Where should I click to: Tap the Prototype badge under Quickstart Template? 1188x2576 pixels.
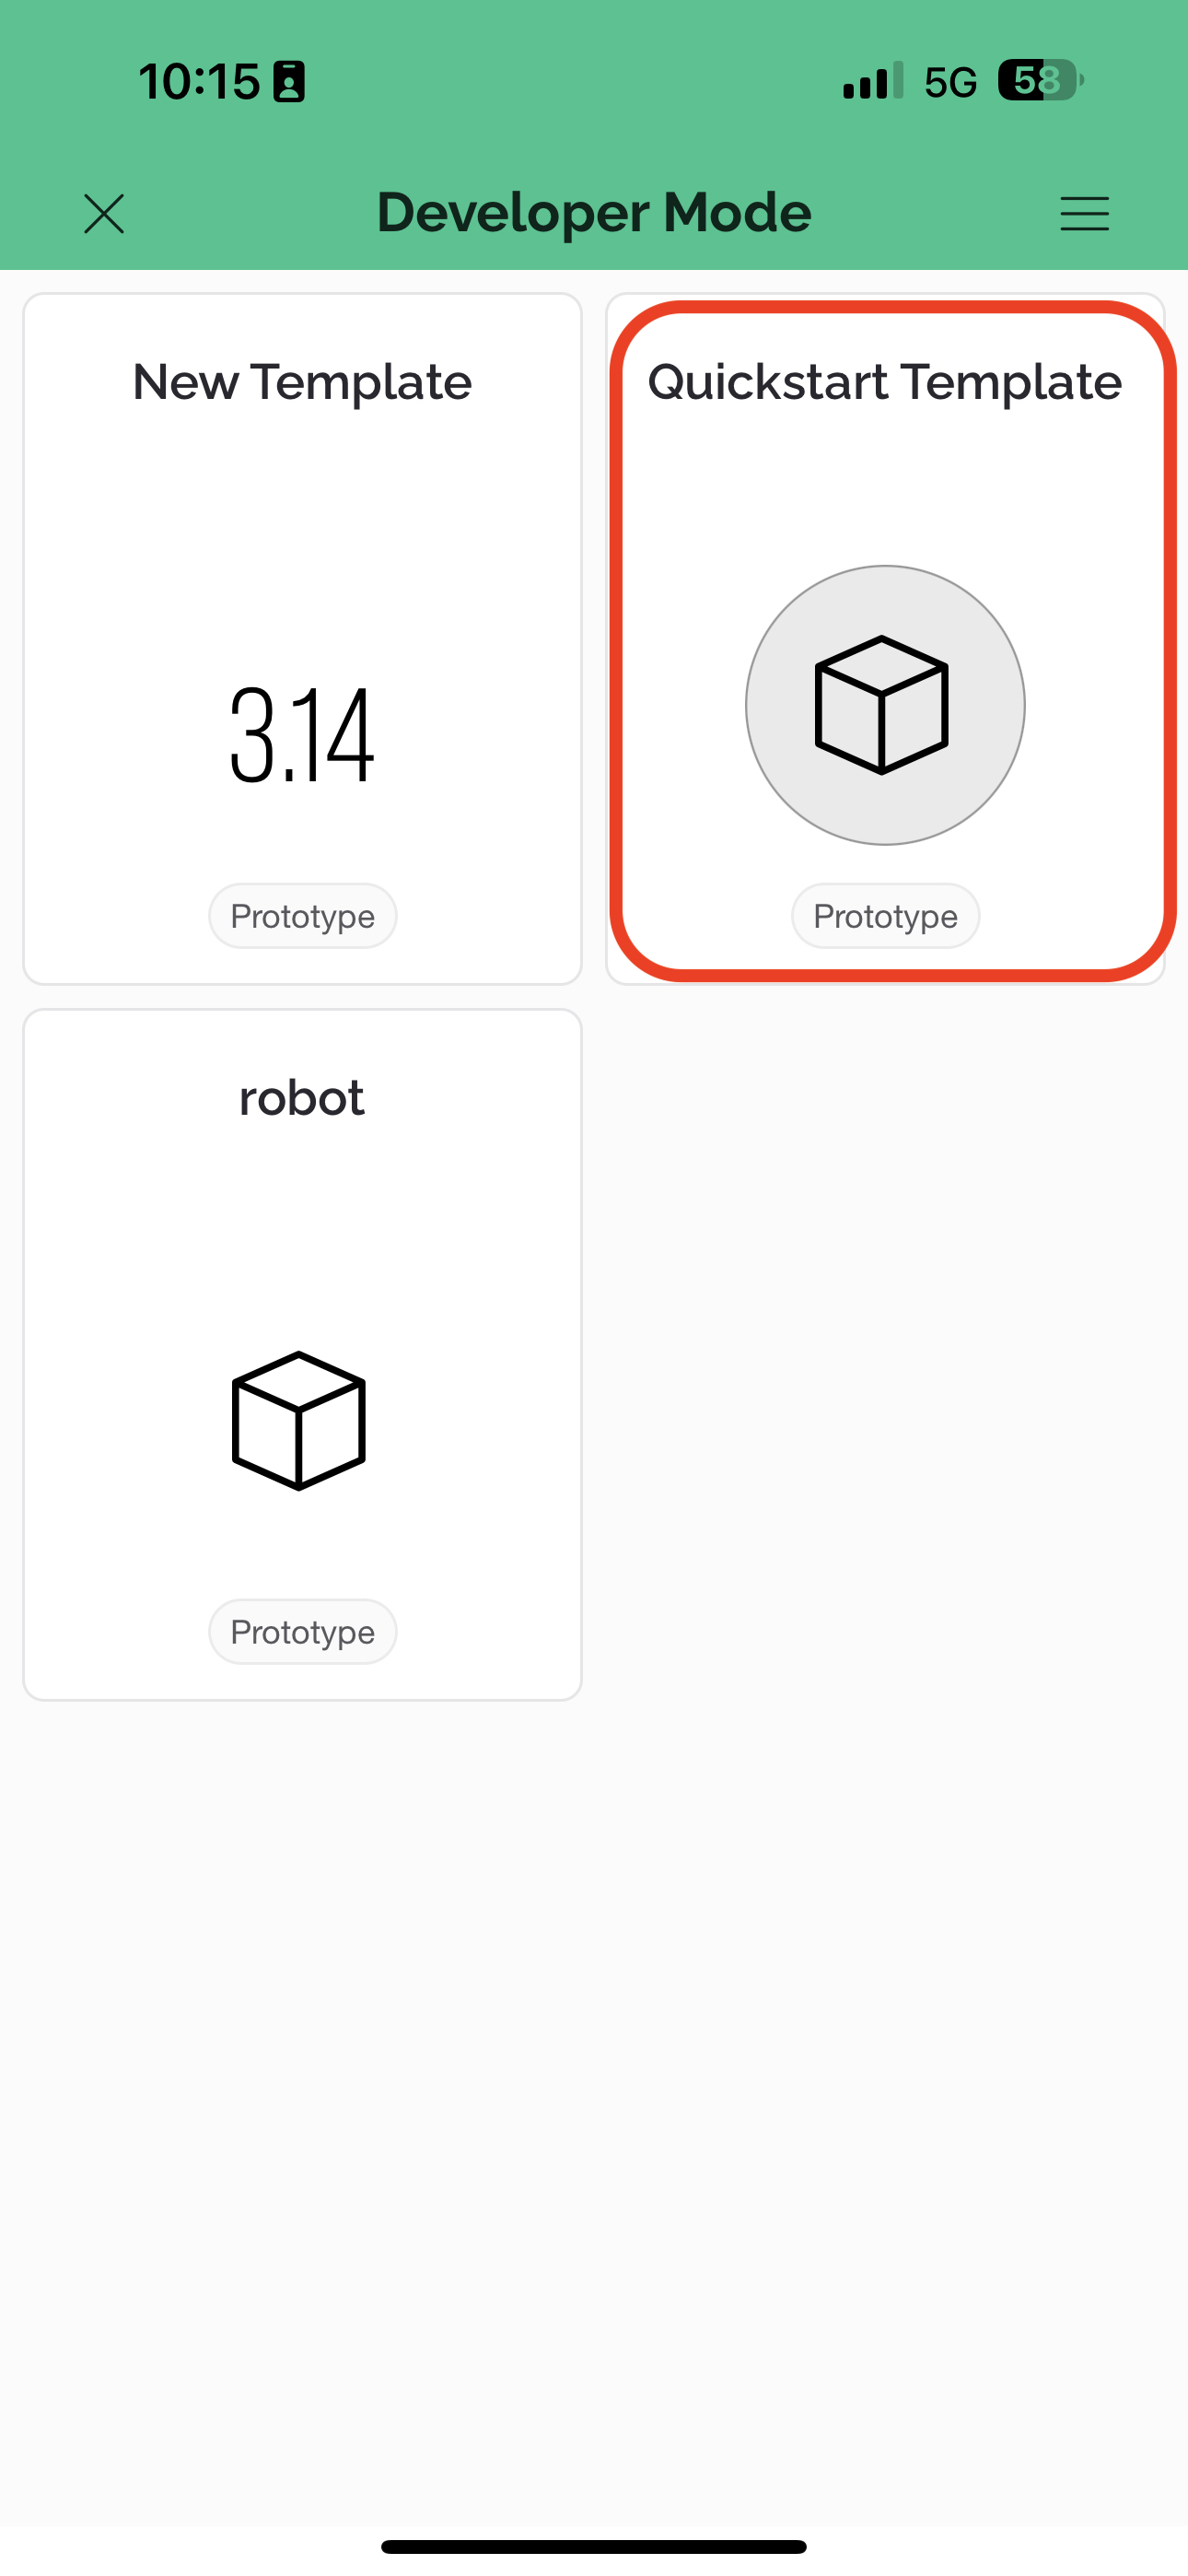886,916
